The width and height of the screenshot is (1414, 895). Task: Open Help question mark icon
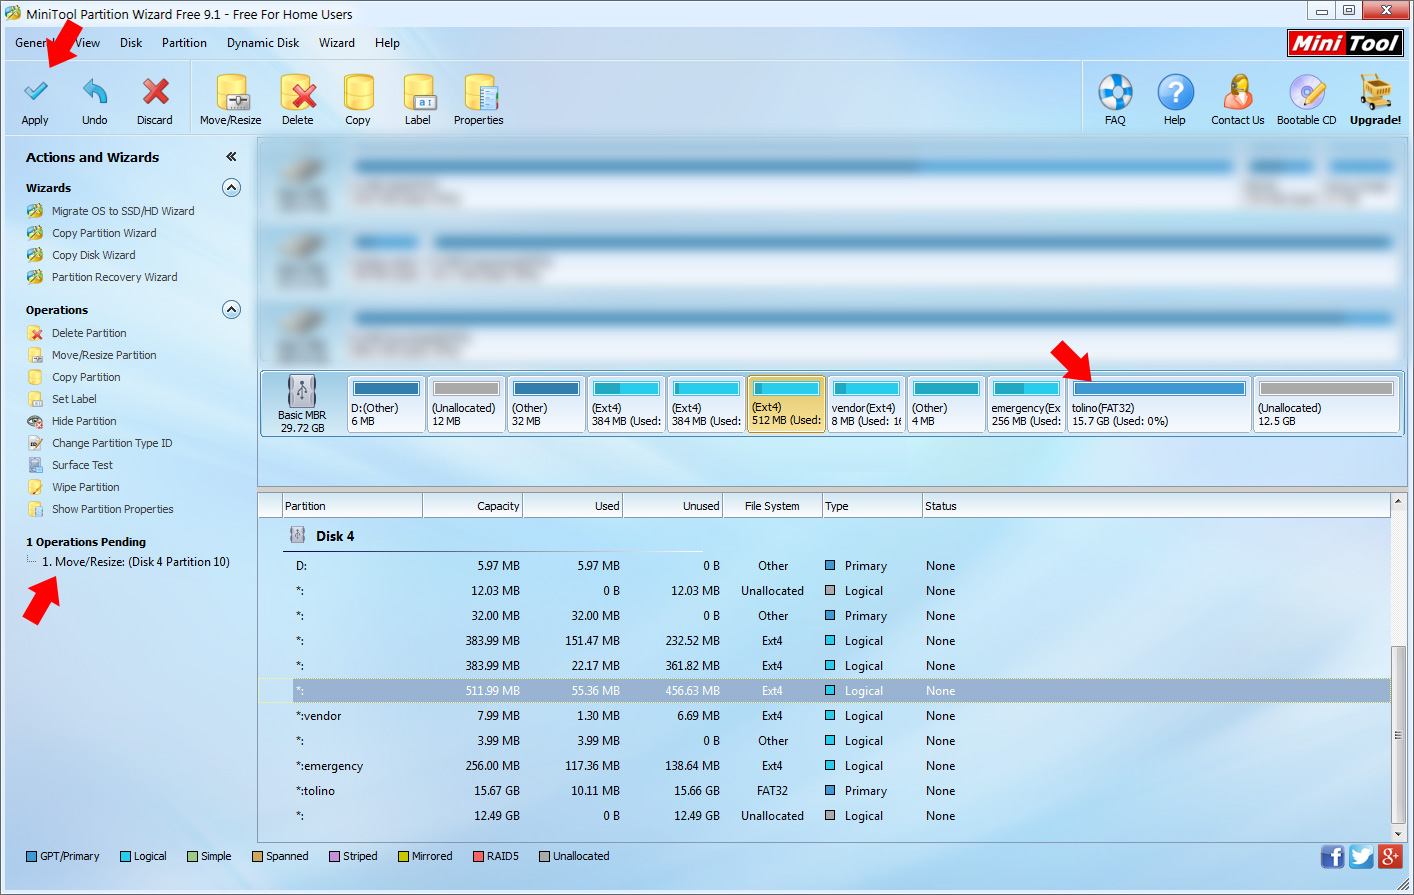point(1175,100)
